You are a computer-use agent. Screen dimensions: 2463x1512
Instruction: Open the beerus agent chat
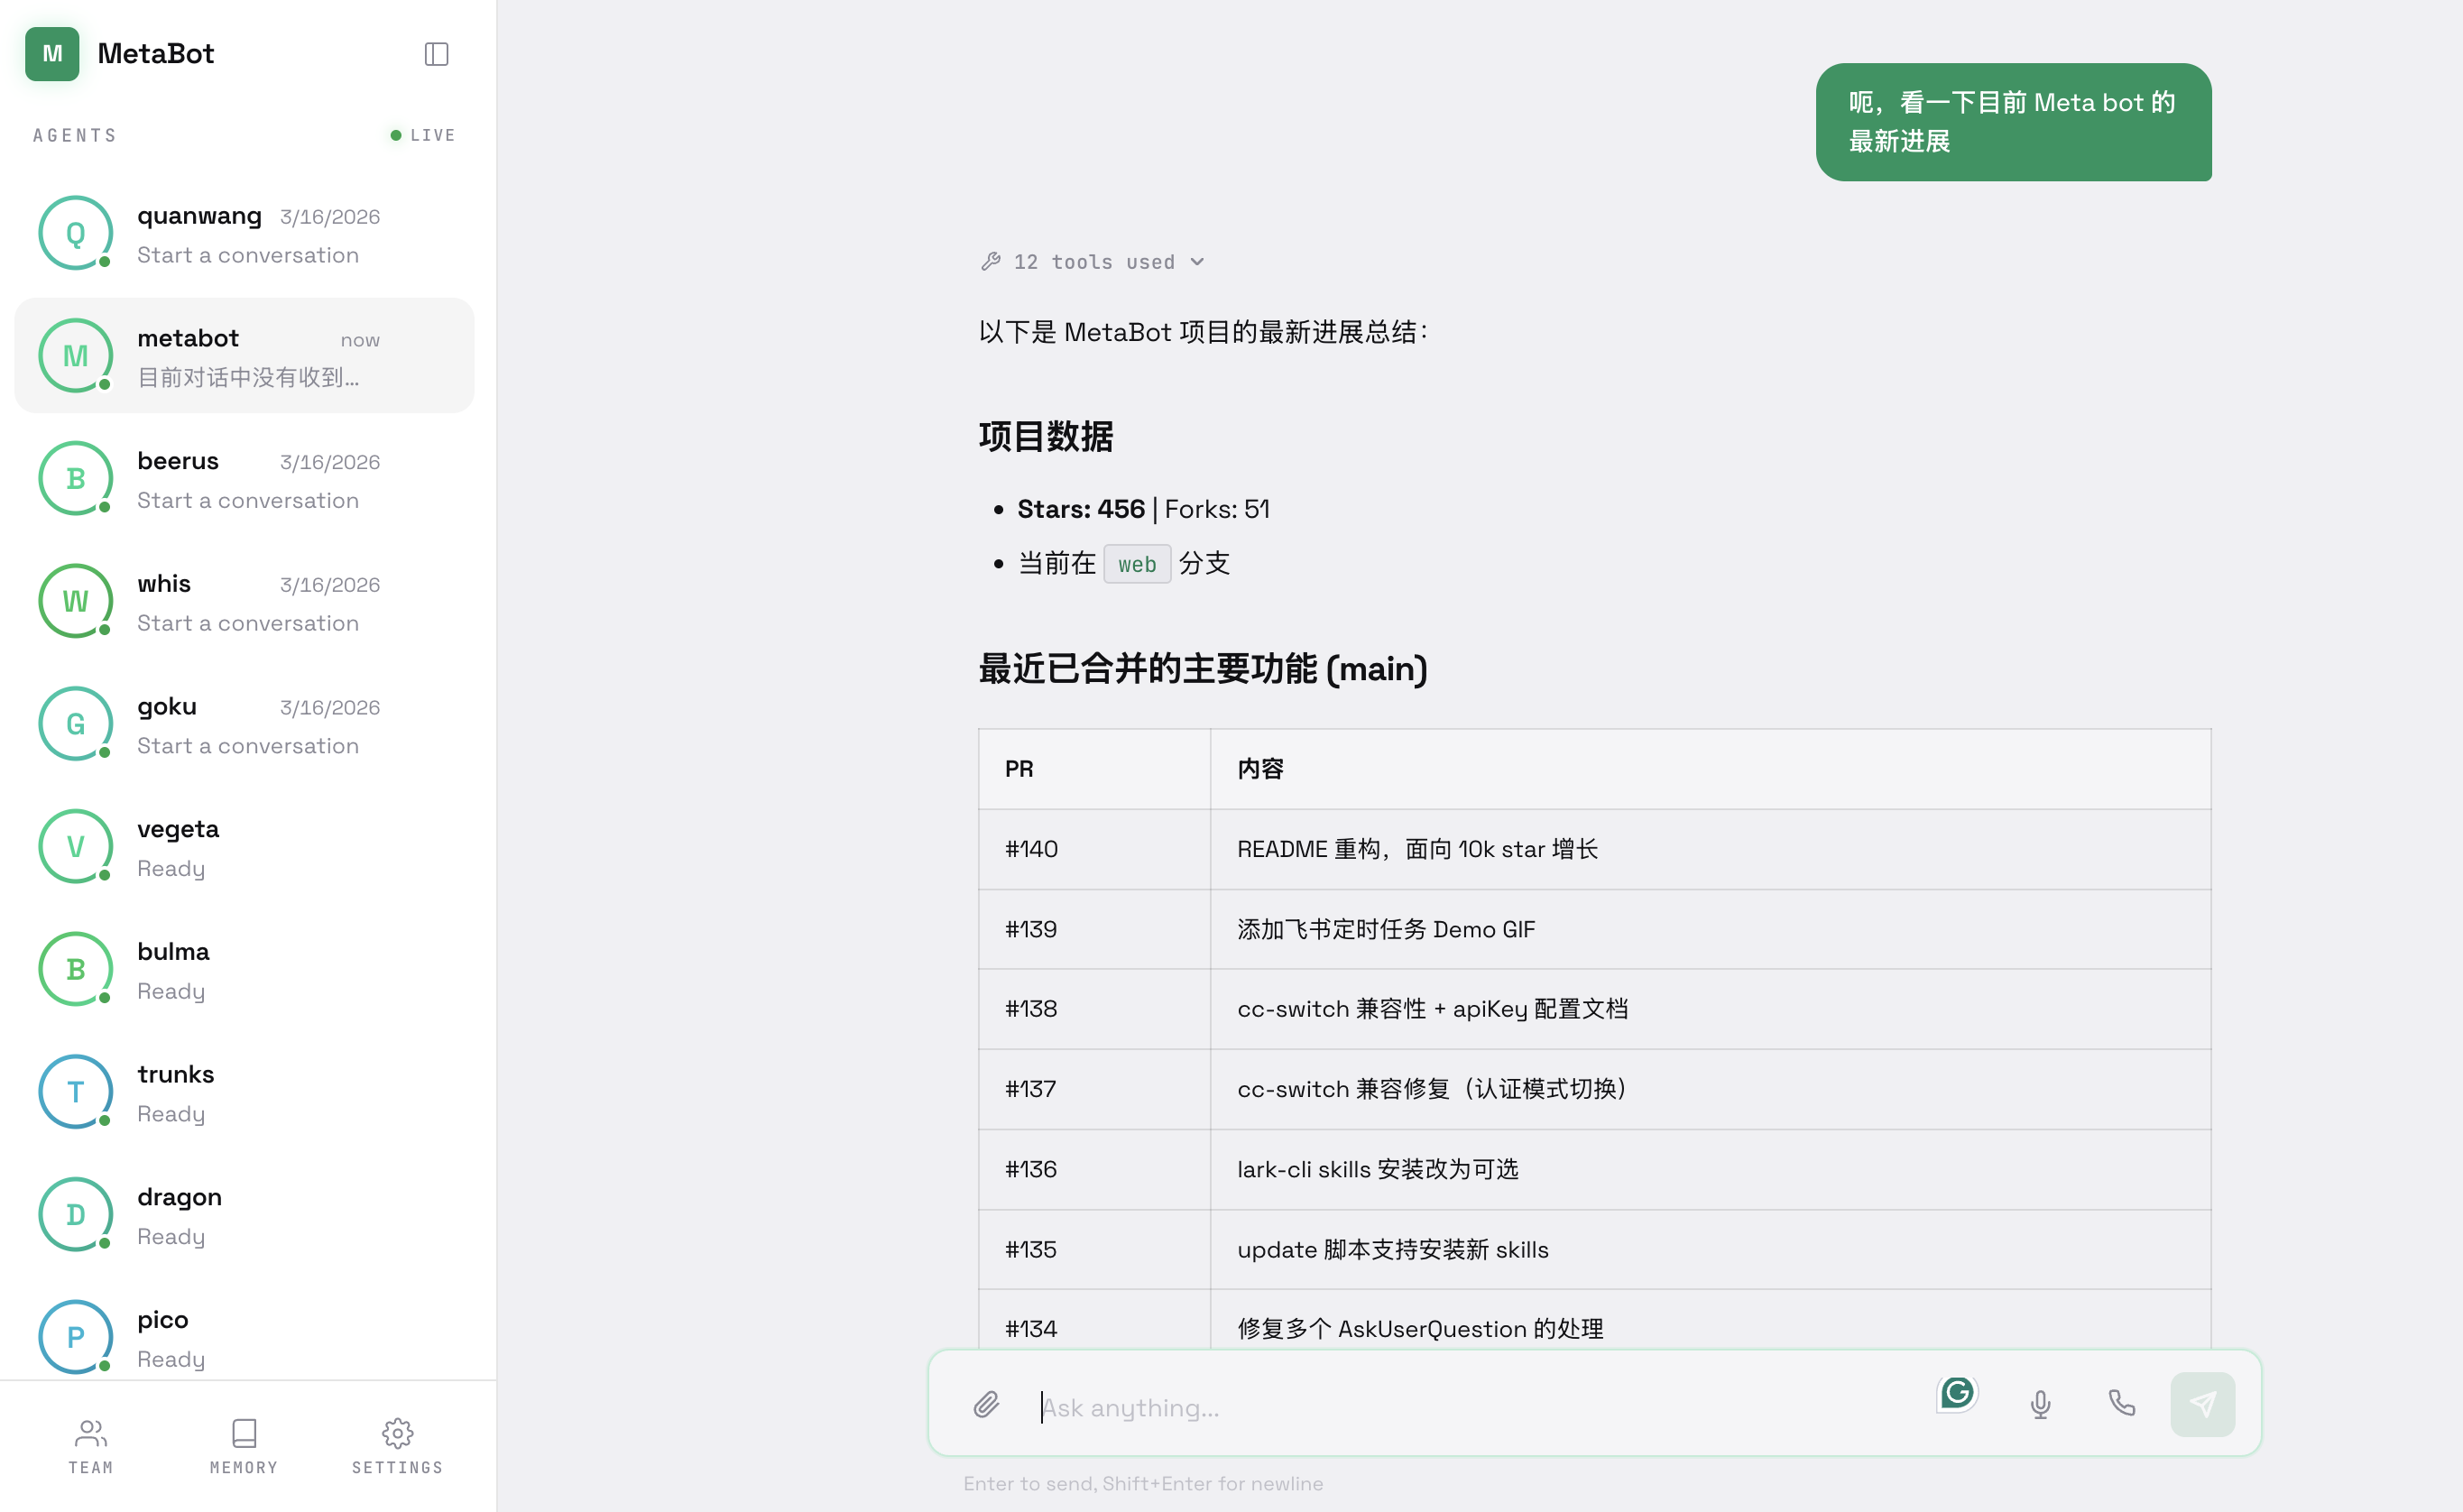click(244, 478)
